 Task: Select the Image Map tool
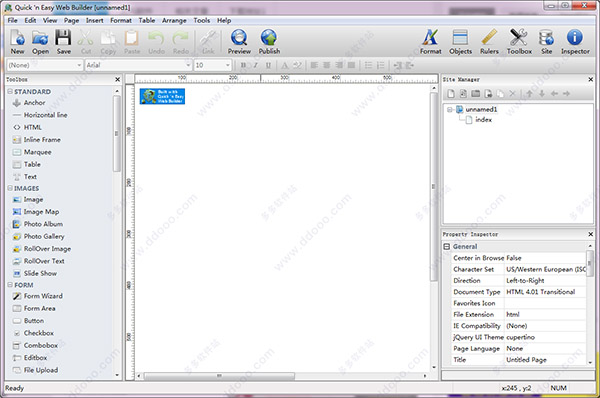(36, 212)
